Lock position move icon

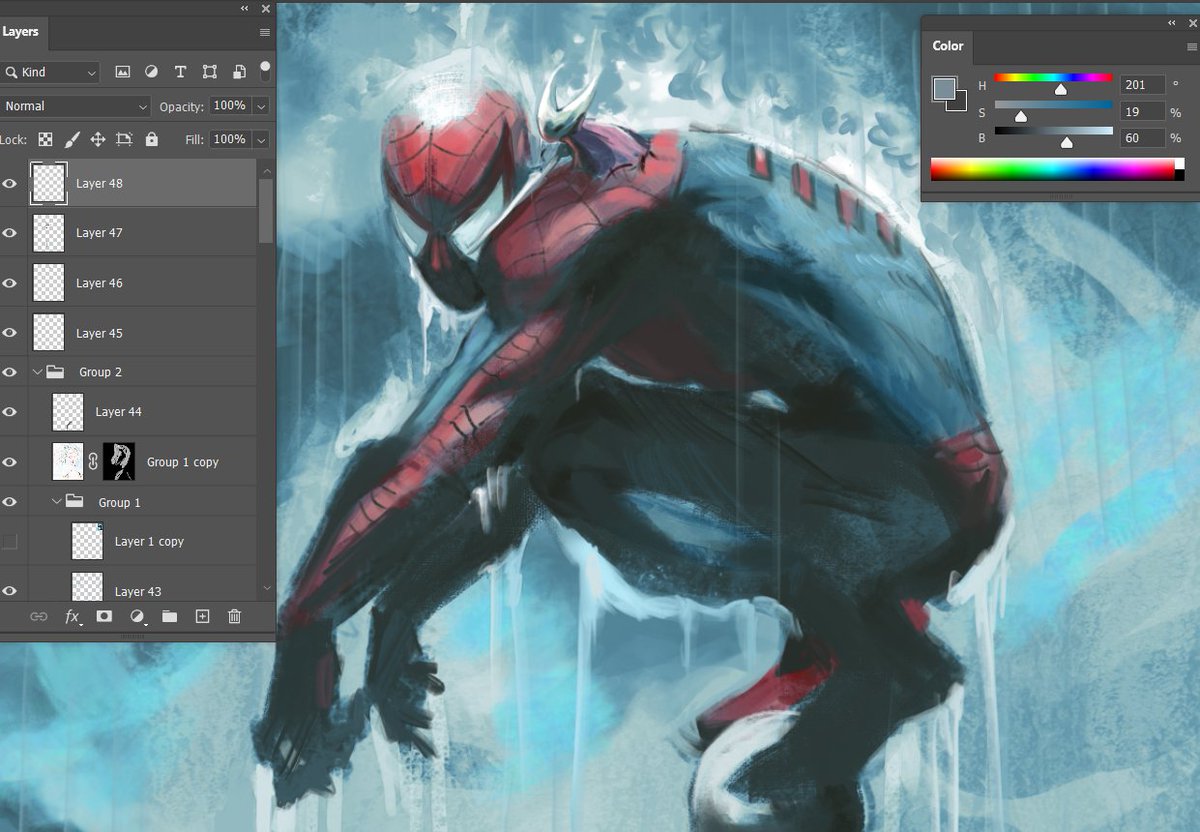pos(98,139)
